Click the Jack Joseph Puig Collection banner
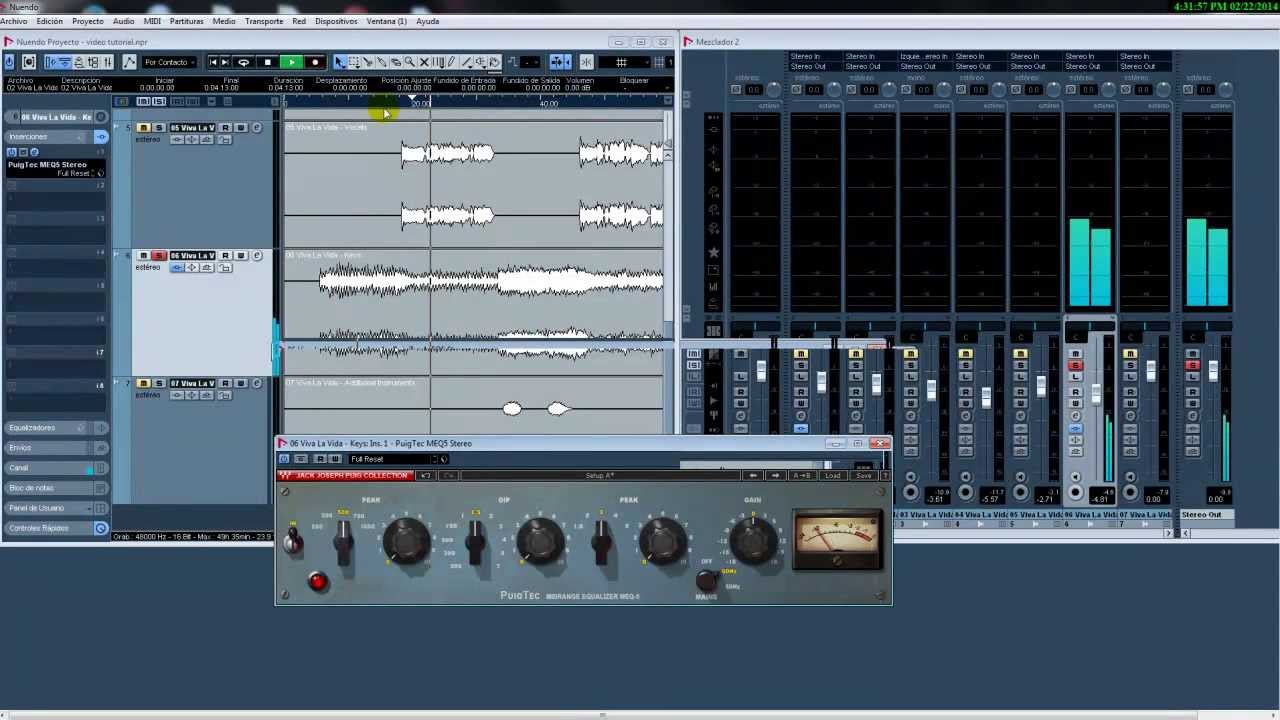 pos(344,476)
